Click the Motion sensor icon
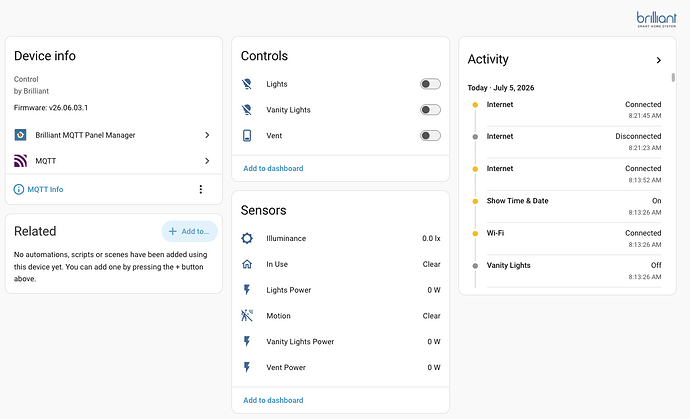 tap(247, 316)
